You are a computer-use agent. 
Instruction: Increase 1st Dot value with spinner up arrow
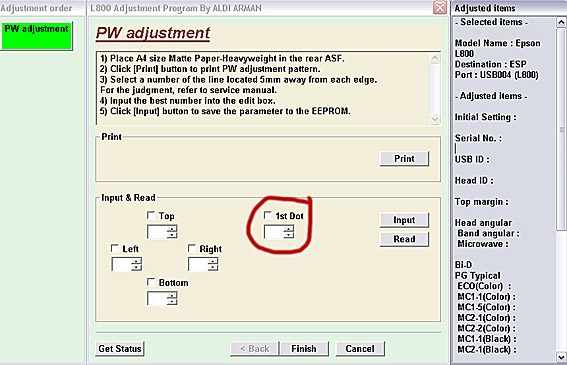(x=289, y=229)
